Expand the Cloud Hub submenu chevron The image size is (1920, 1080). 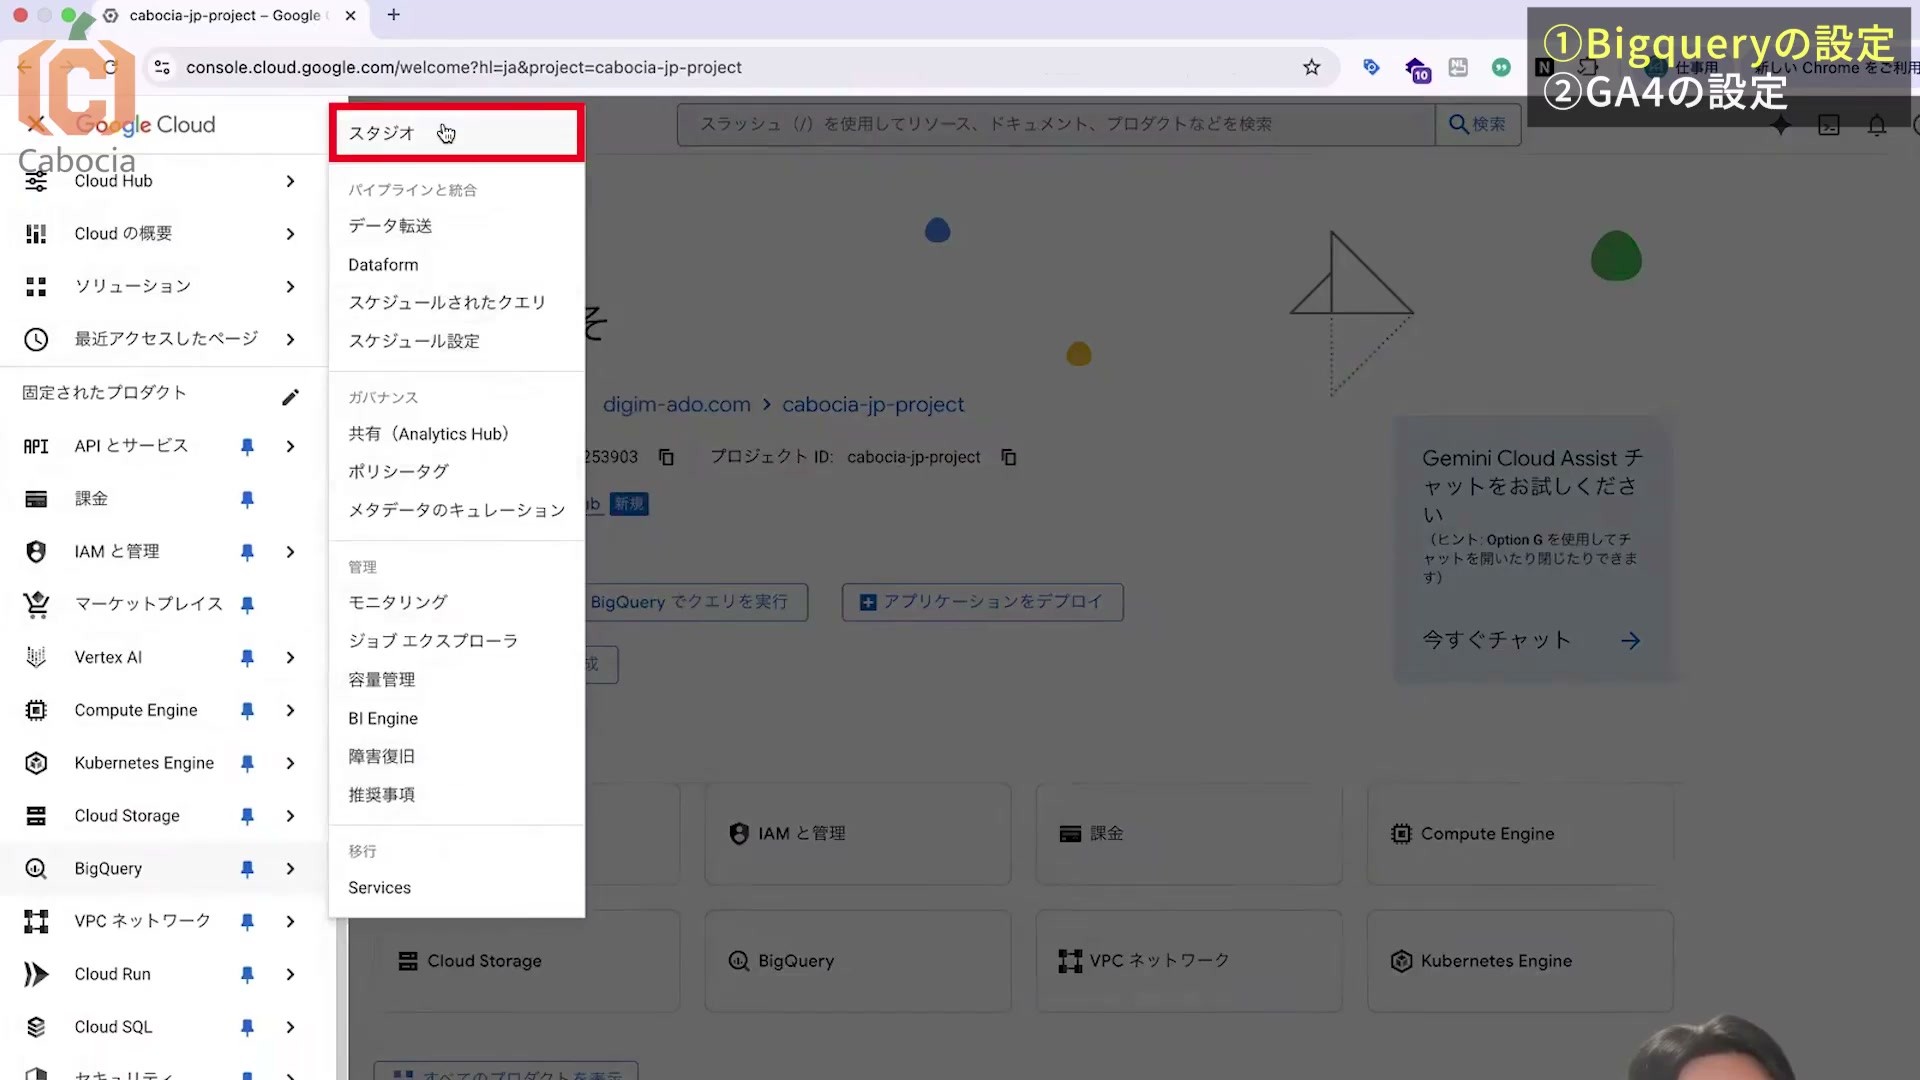290,181
